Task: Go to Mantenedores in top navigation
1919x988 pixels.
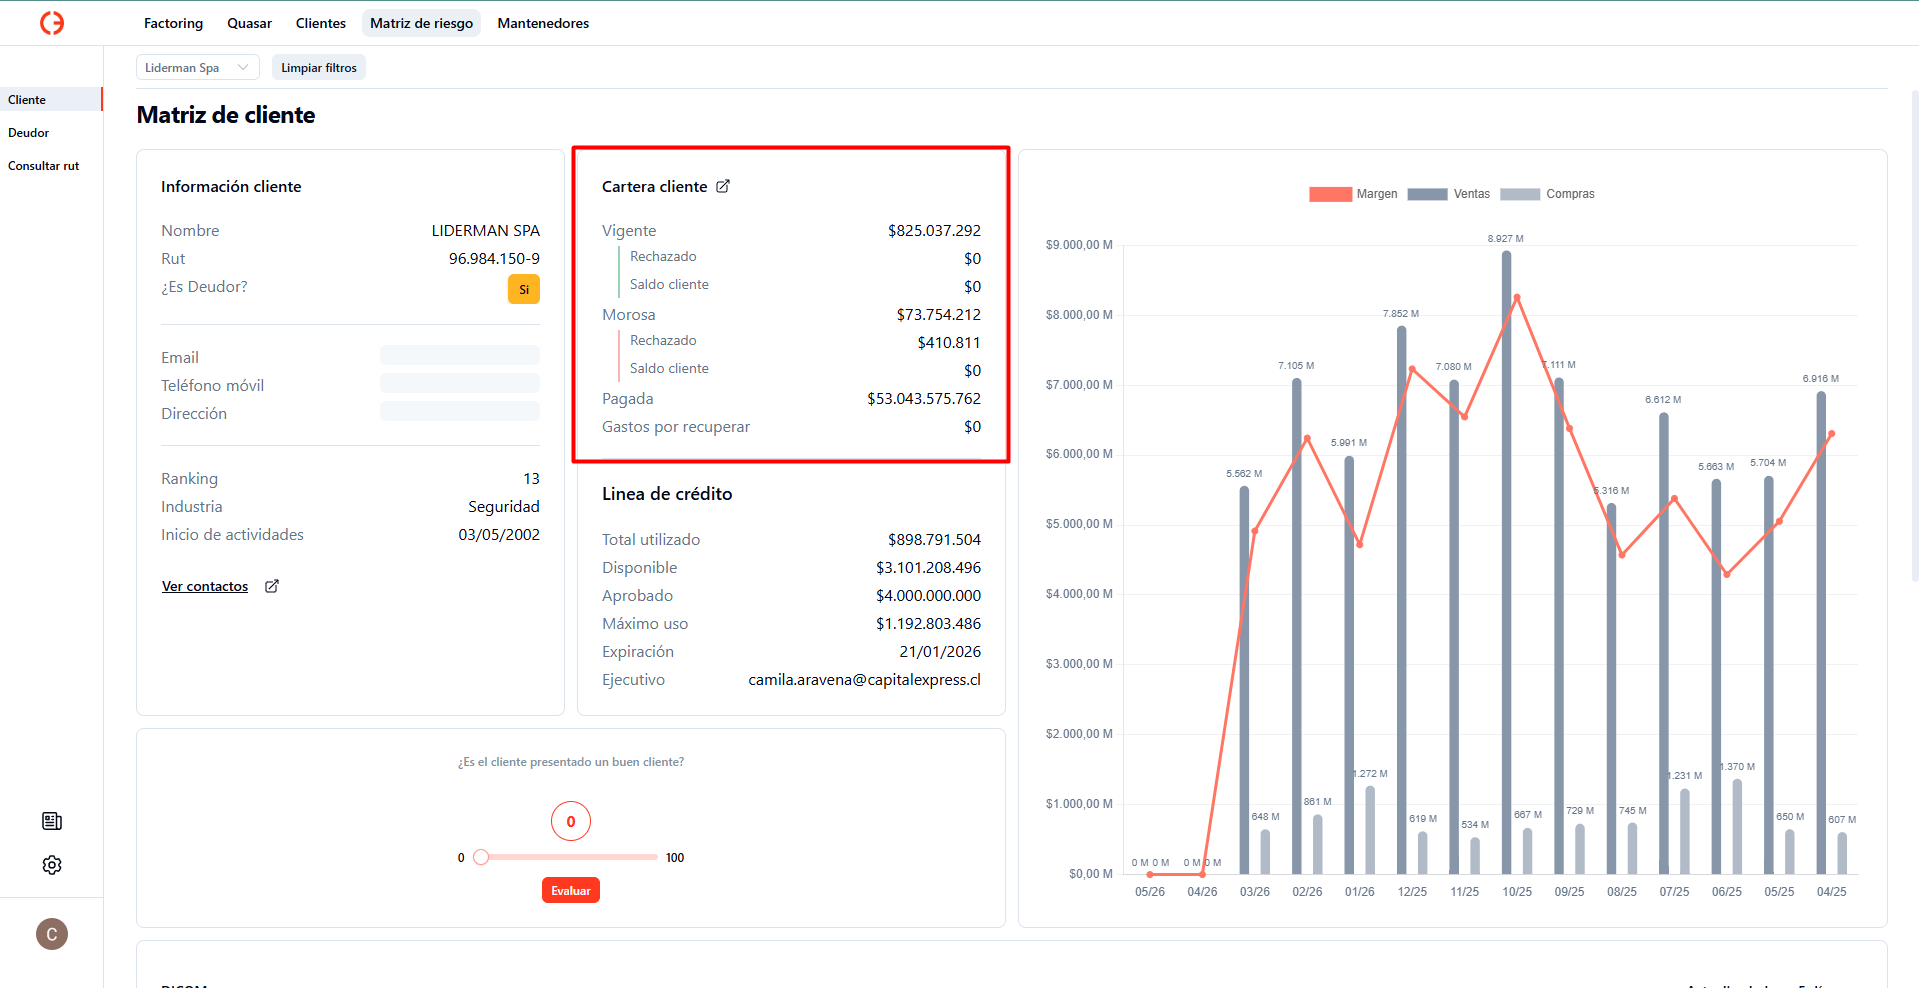Action: tap(543, 23)
